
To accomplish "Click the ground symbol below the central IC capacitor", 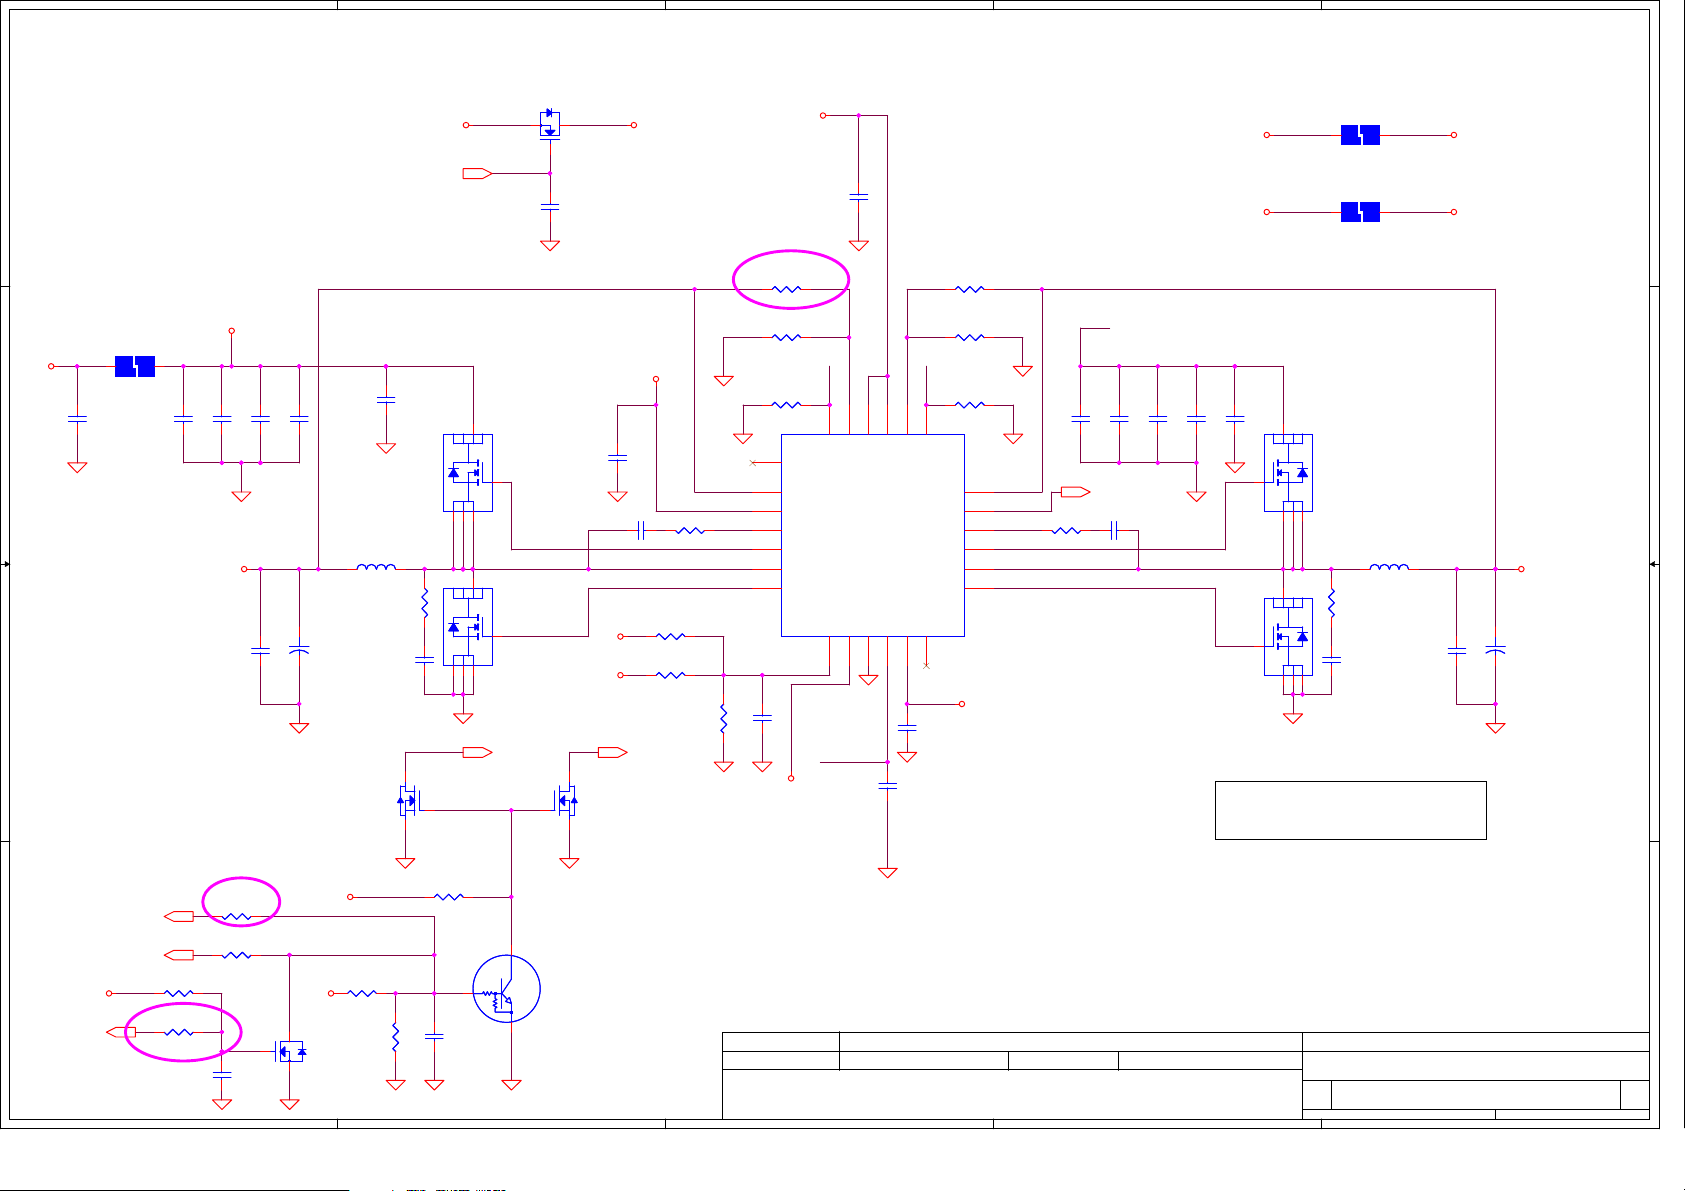I will (x=887, y=873).
